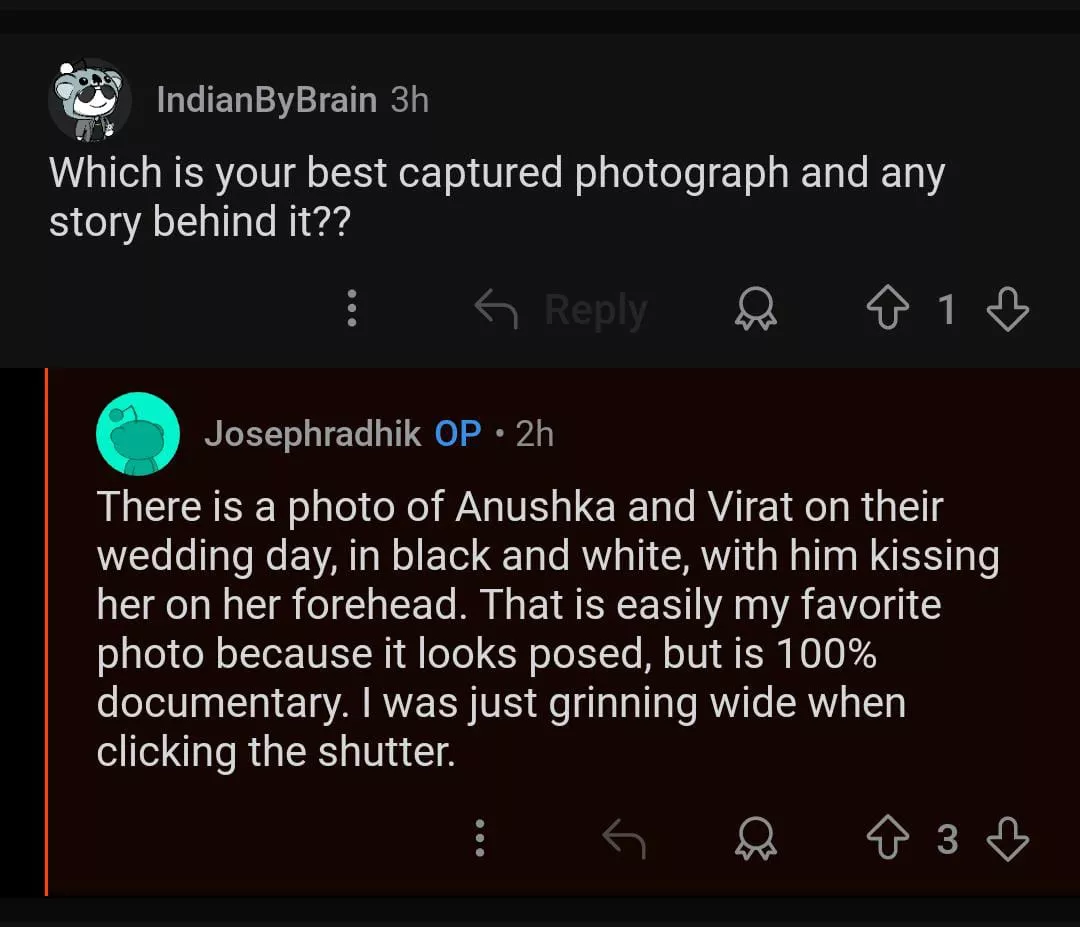This screenshot has height=927, width=1080.
Task: Click the 2h timestamp on Josephradhik's reply
Action: point(534,434)
